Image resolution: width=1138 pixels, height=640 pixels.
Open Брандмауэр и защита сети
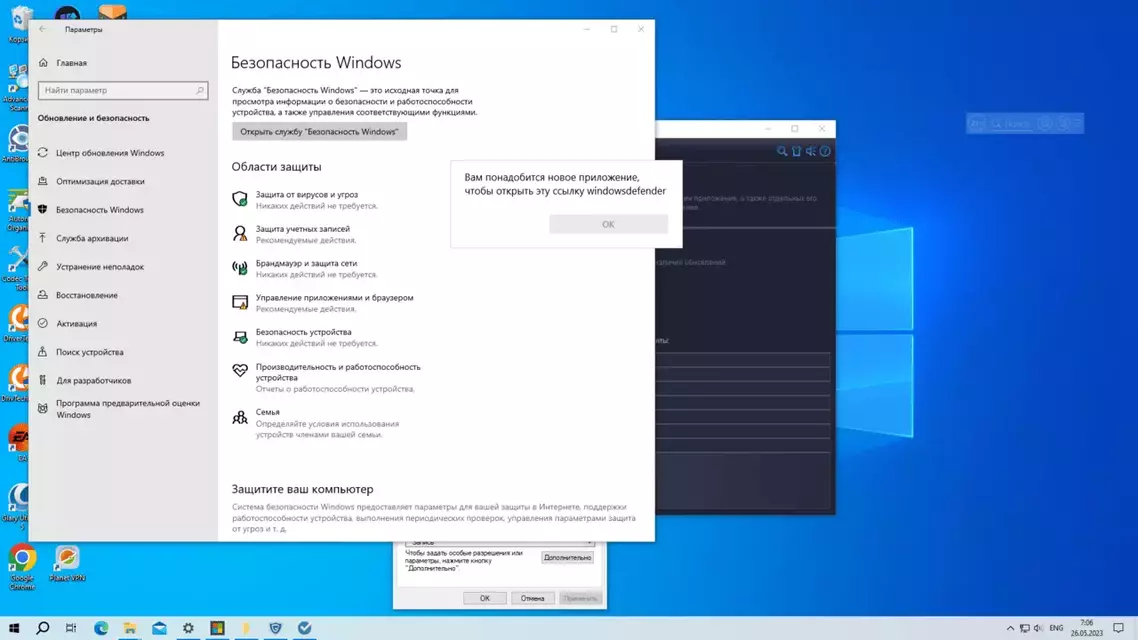pyautogui.click(x=306, y=263)
